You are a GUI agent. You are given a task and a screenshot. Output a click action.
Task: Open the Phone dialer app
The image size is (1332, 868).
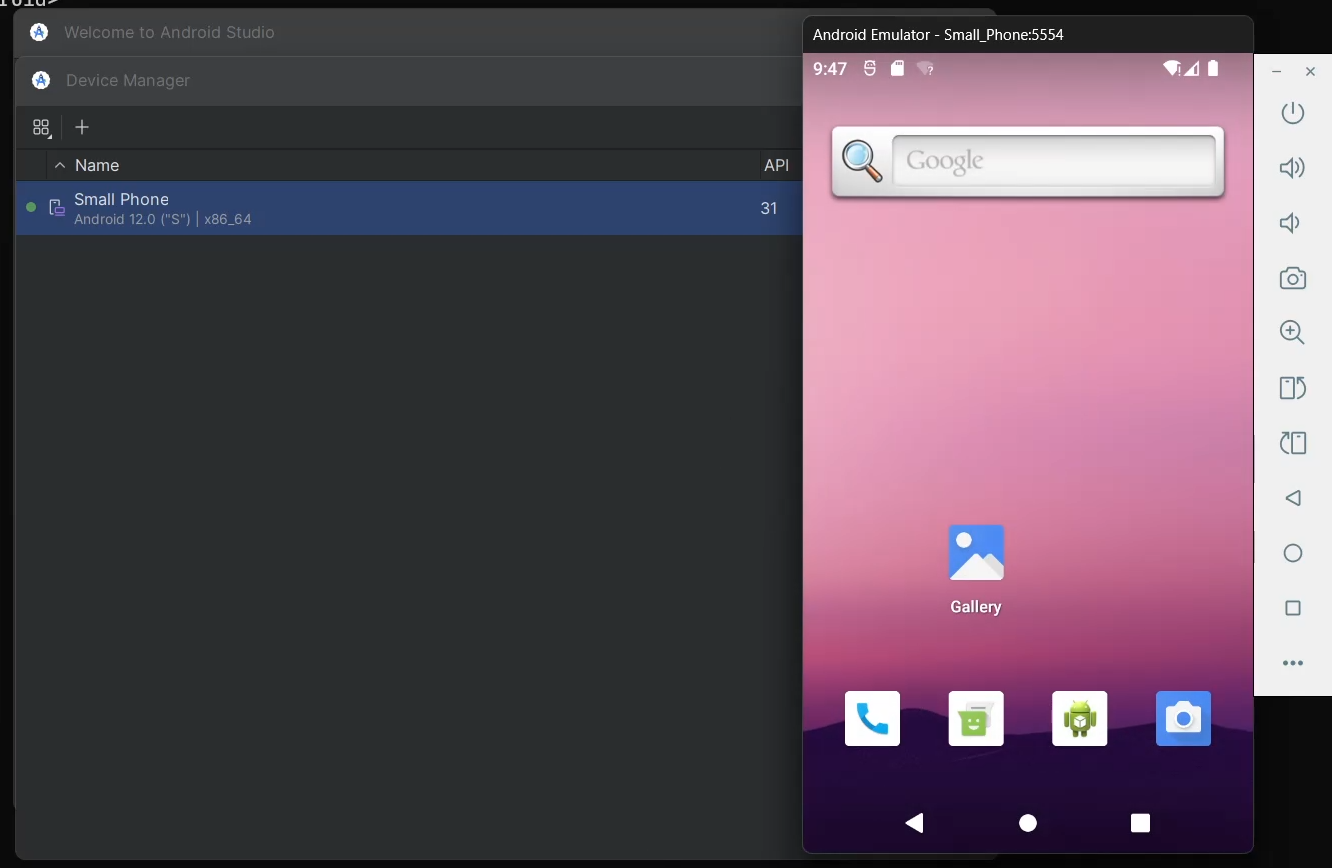click(872, 718)
